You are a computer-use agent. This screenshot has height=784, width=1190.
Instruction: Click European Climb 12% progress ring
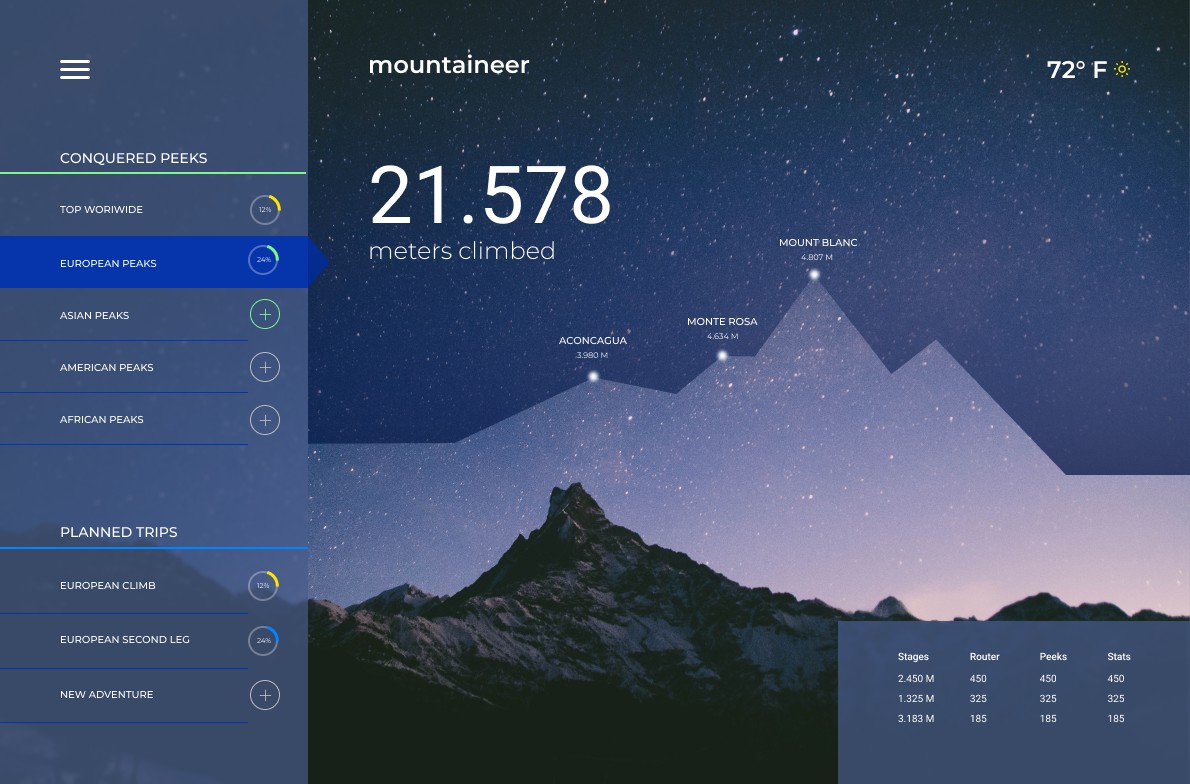coord(263,585)
